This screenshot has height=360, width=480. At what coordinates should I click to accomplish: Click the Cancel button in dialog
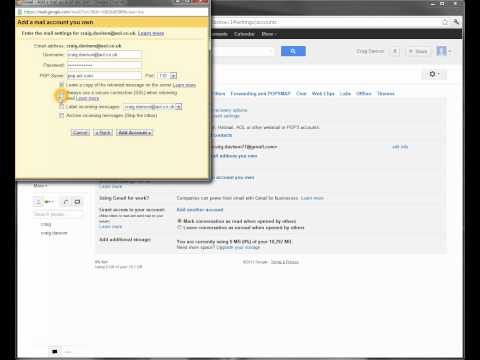[80, 133]
